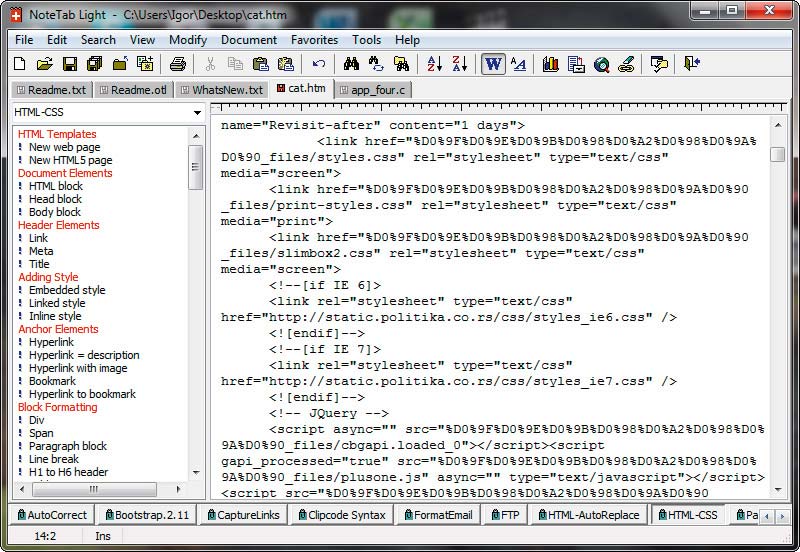View the document in a browser with the globe-magnifier icon
This screenshot has height=552, width=800.
tap(602, 64)
